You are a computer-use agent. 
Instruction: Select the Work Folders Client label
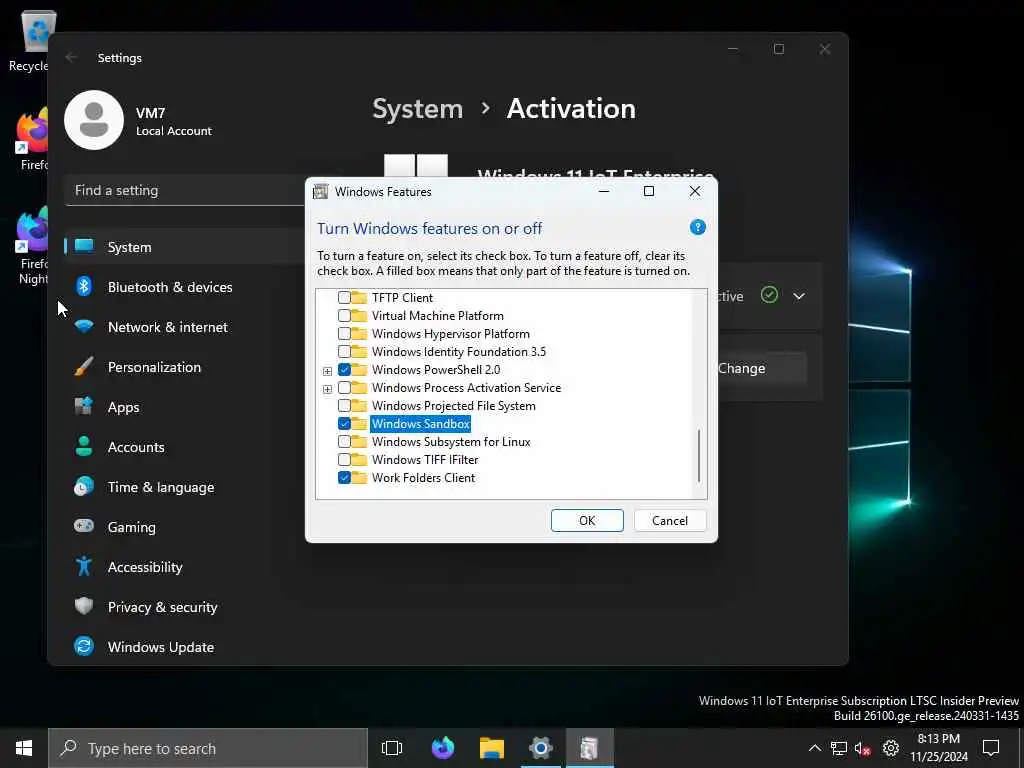423,477
